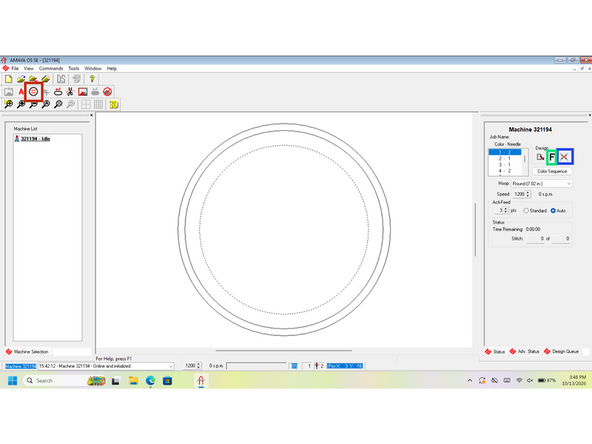The width and height of the screenshot is (592, 444).
Task: Click the hoop view horizontal scrollbar
Action: [284, 351]
